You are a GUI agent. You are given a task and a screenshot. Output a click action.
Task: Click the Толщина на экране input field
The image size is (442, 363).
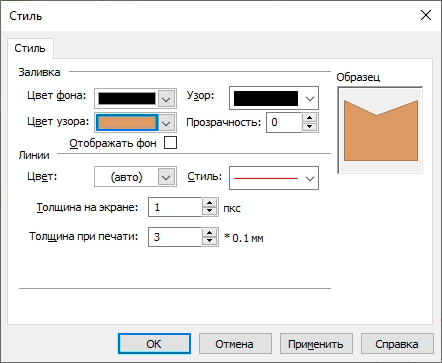pos(175,207)
